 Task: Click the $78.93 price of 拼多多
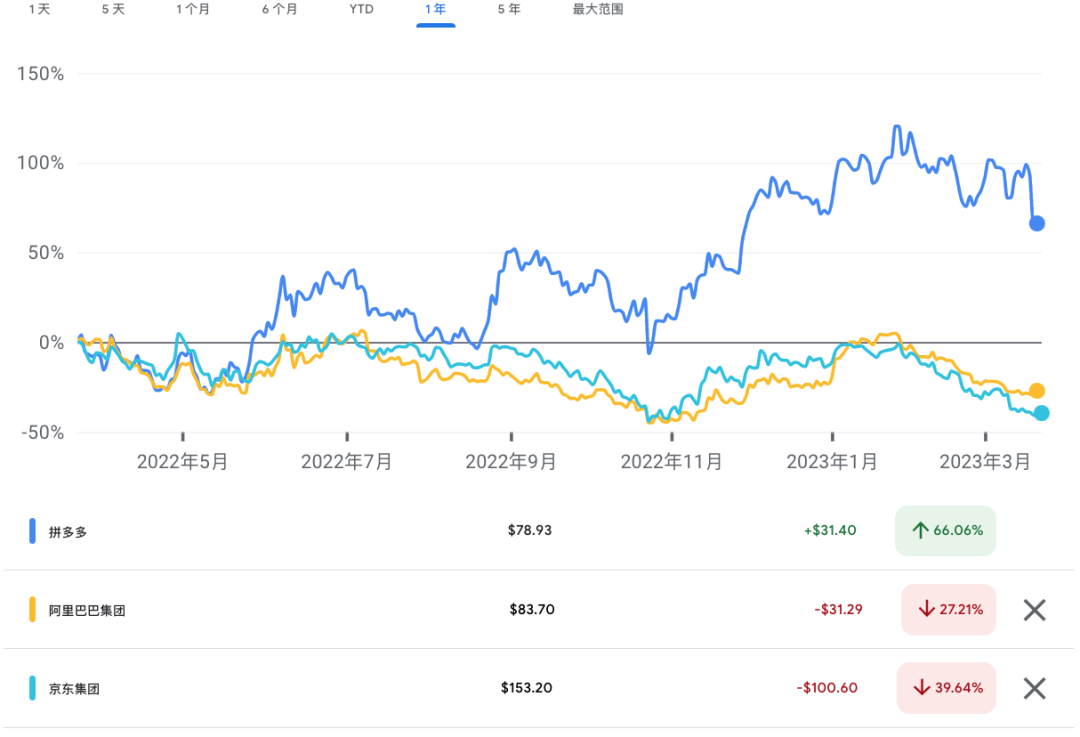point(531,531)
